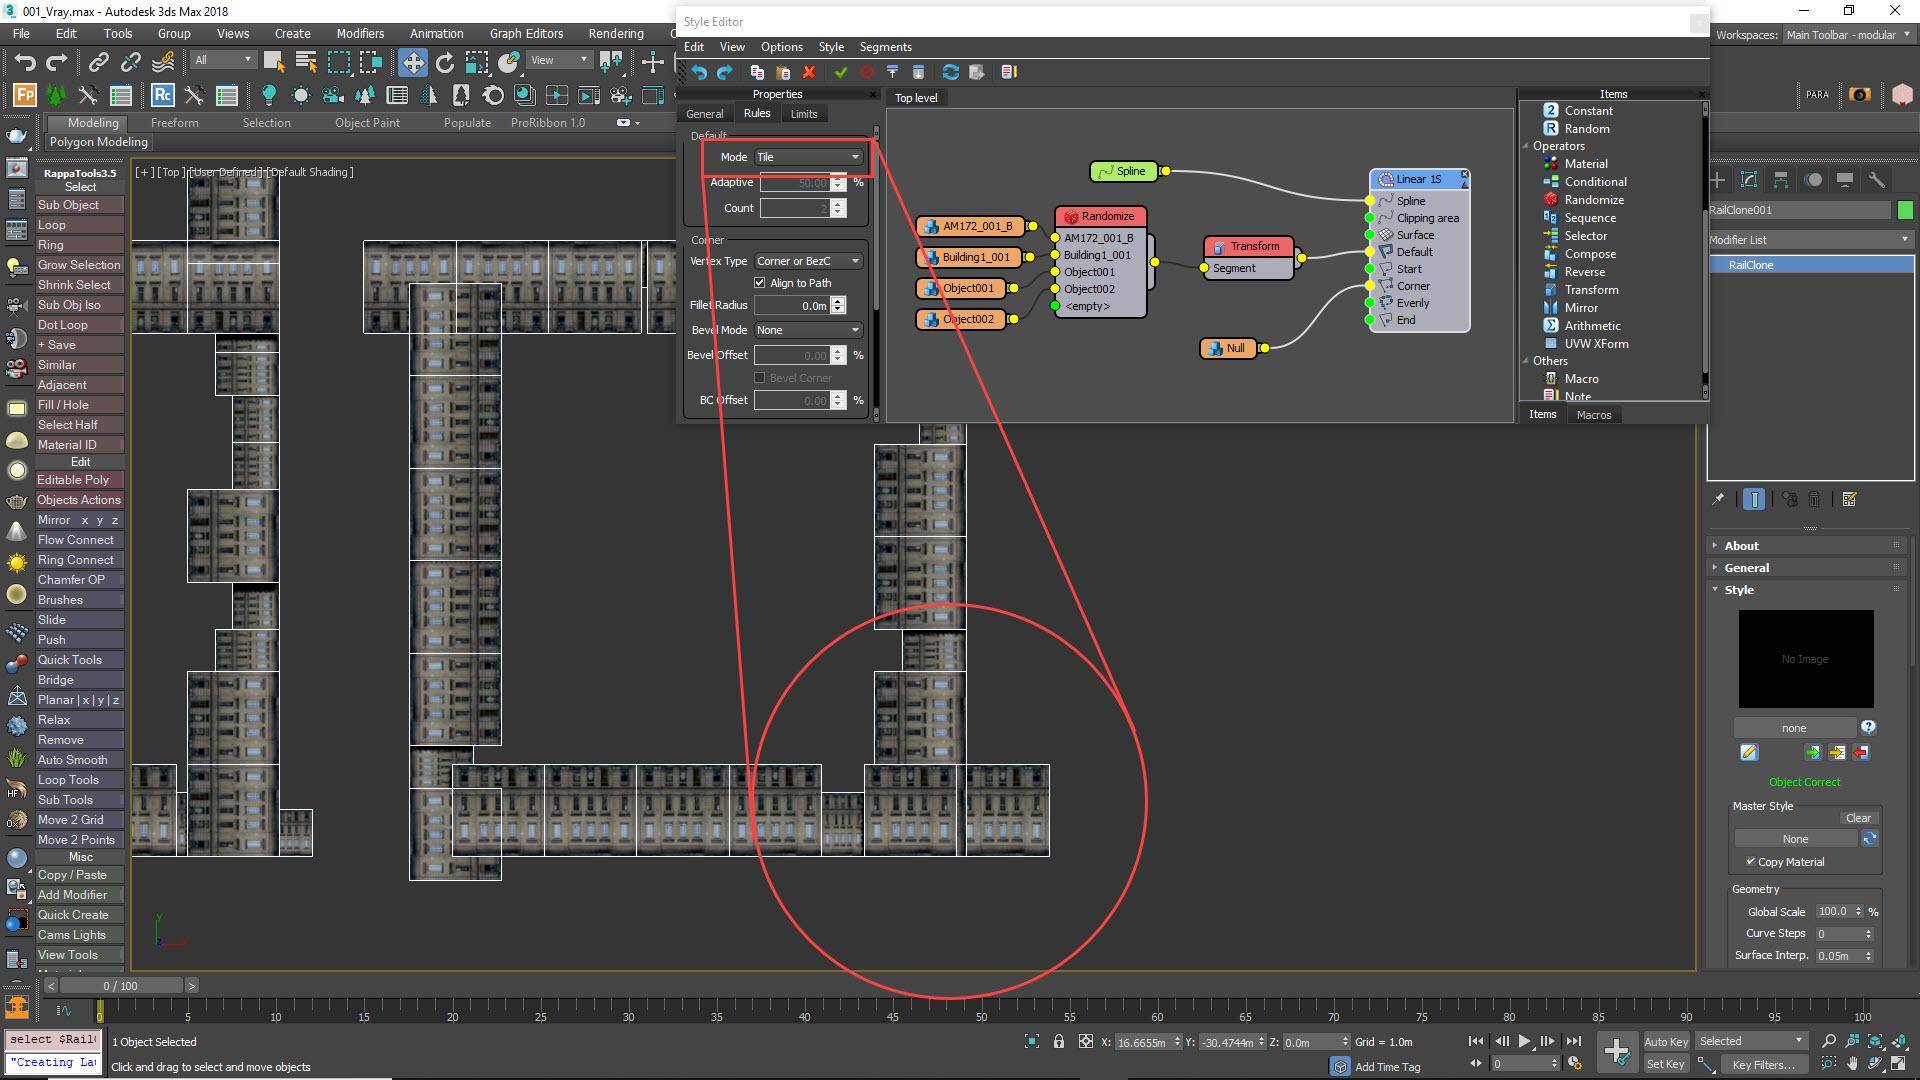This screenshot has width=1920, height=1080.
Task: Open the Vertex Type dropdown
Action: [x=807, y=261]
